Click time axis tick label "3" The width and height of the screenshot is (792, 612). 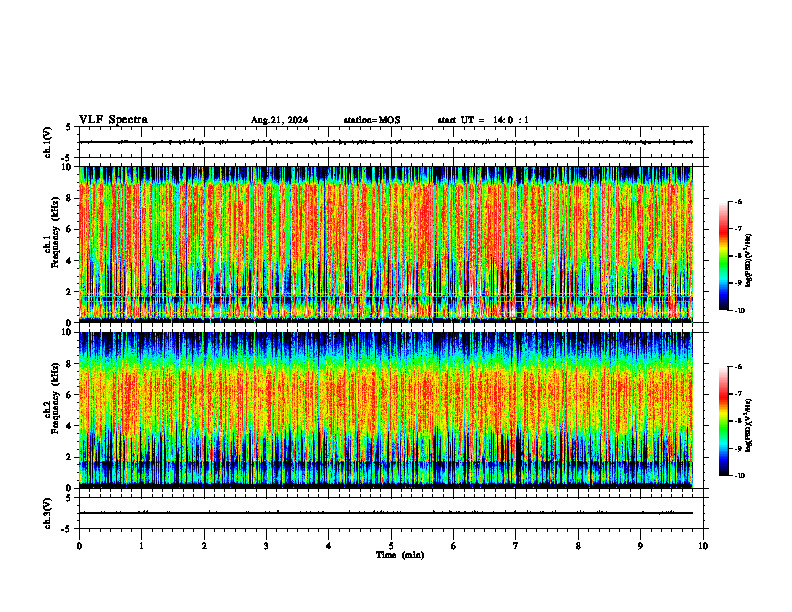click(x=266, y=546)
